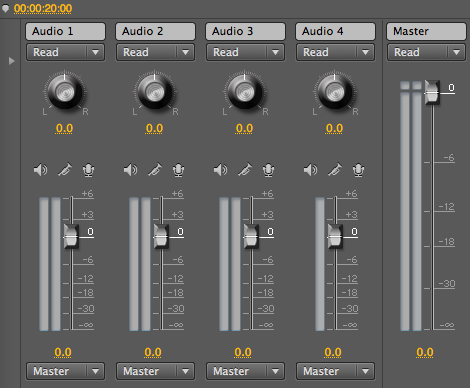Click -18 mark on Audio 3 fader scale
The height and width of the screenshot is (388, 470).
coord(266,293)
